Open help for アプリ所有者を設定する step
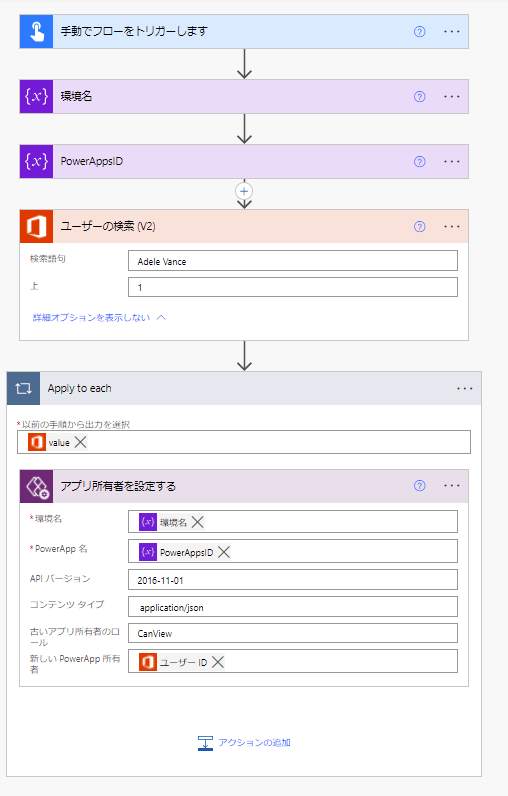The width and height of the screenshot is (508, 796). [420, 486]
